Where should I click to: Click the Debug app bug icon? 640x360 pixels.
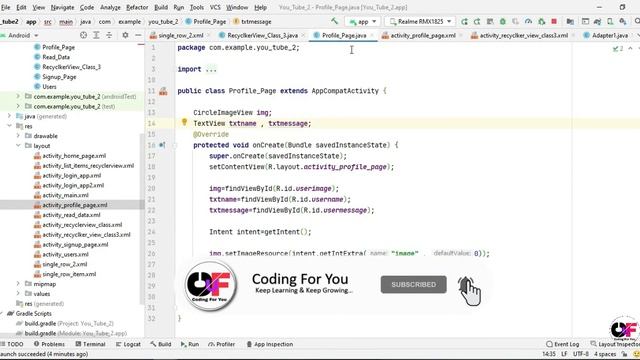503,22
